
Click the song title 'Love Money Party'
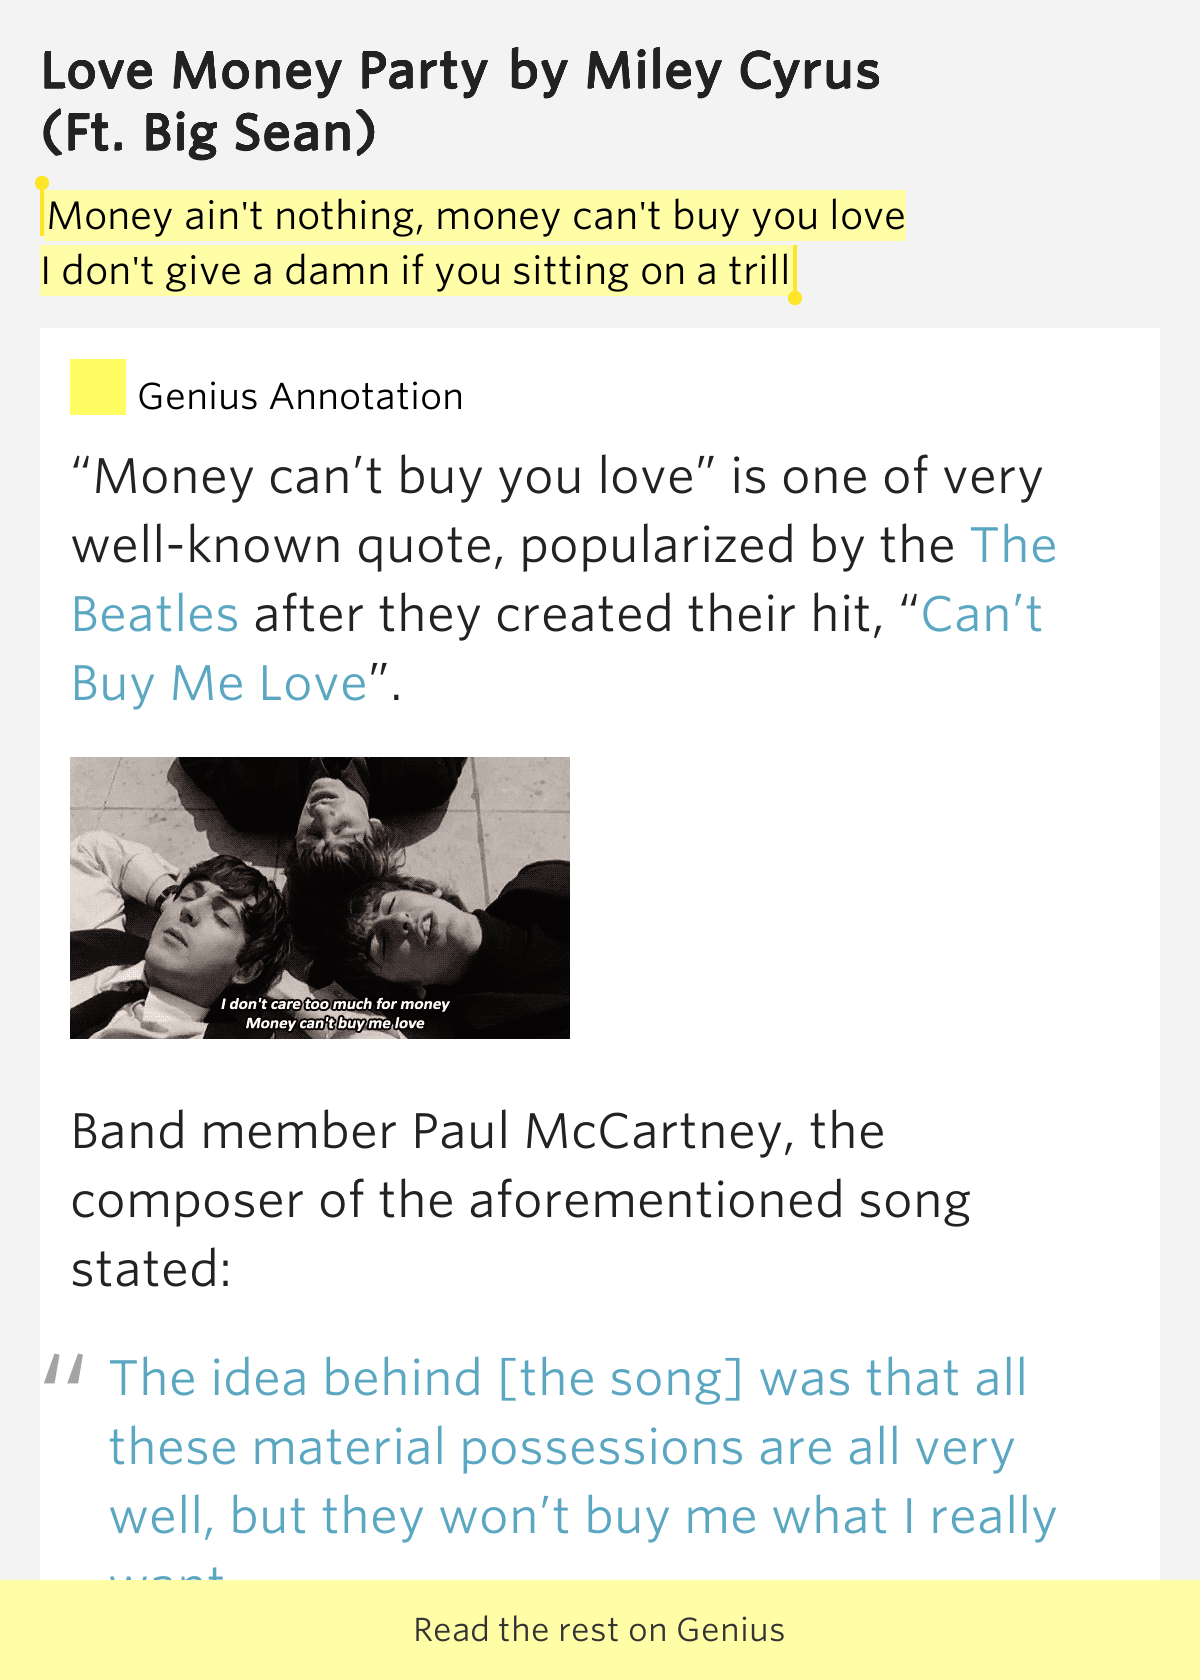click(x=265, y=72)
